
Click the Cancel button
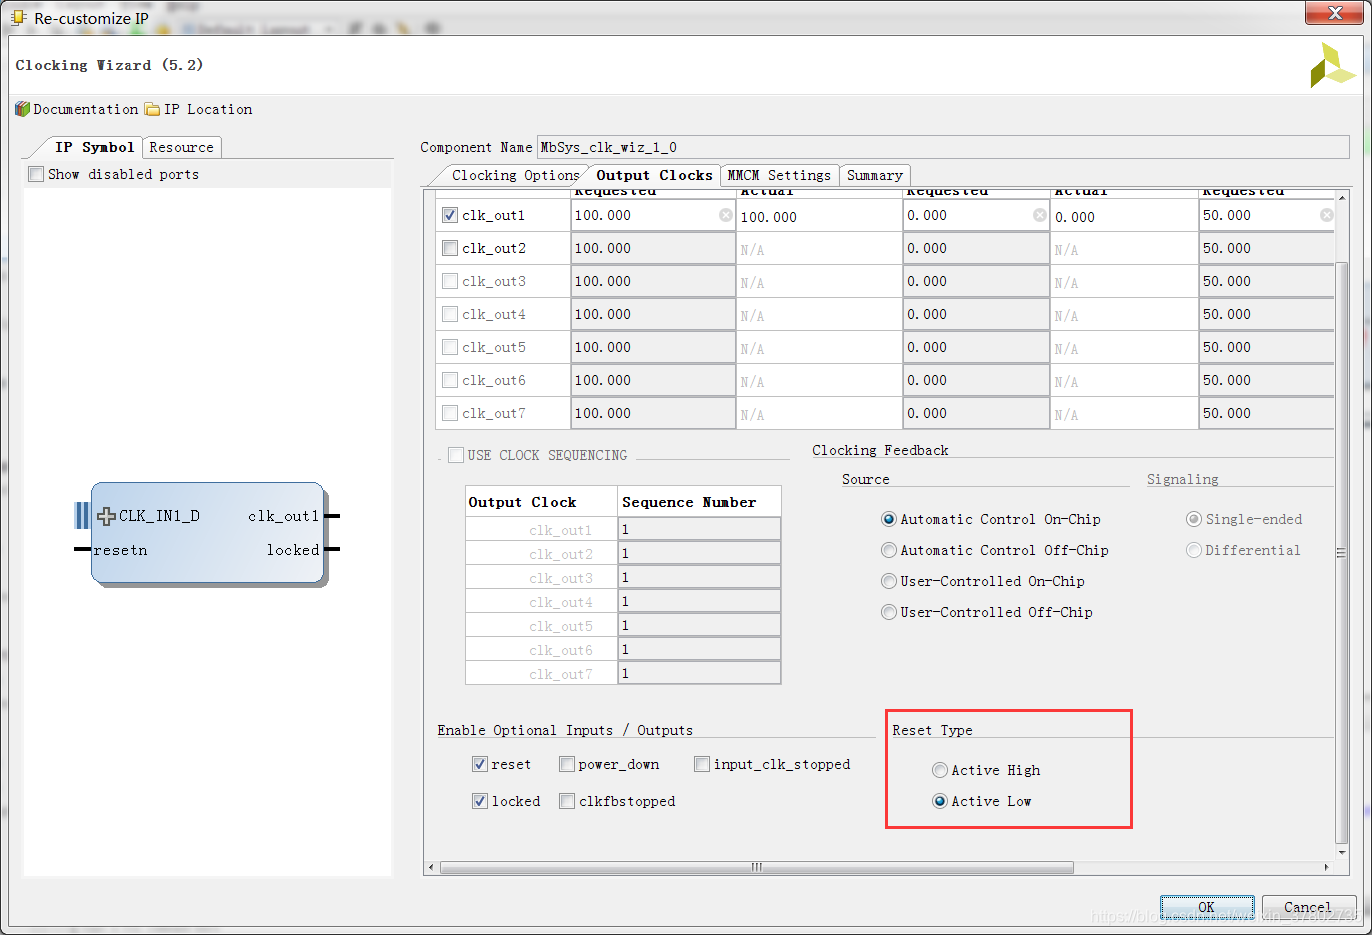[1308, 907]
